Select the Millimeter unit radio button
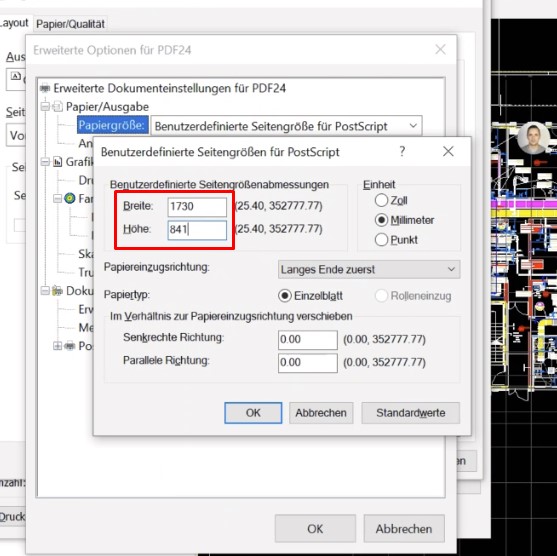 [381, 220]
